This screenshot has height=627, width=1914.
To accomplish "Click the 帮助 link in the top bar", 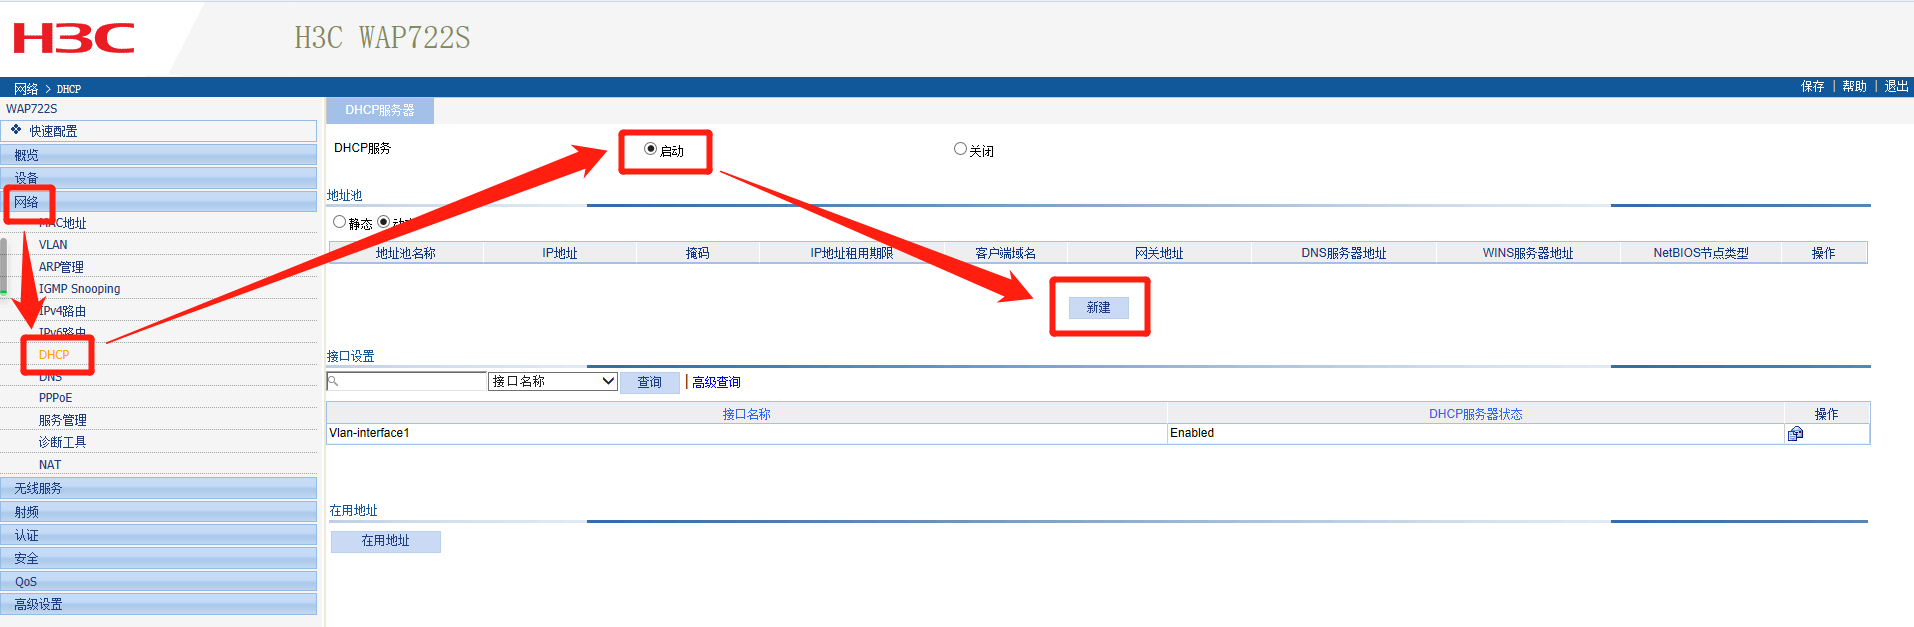I will [1855, 87].
